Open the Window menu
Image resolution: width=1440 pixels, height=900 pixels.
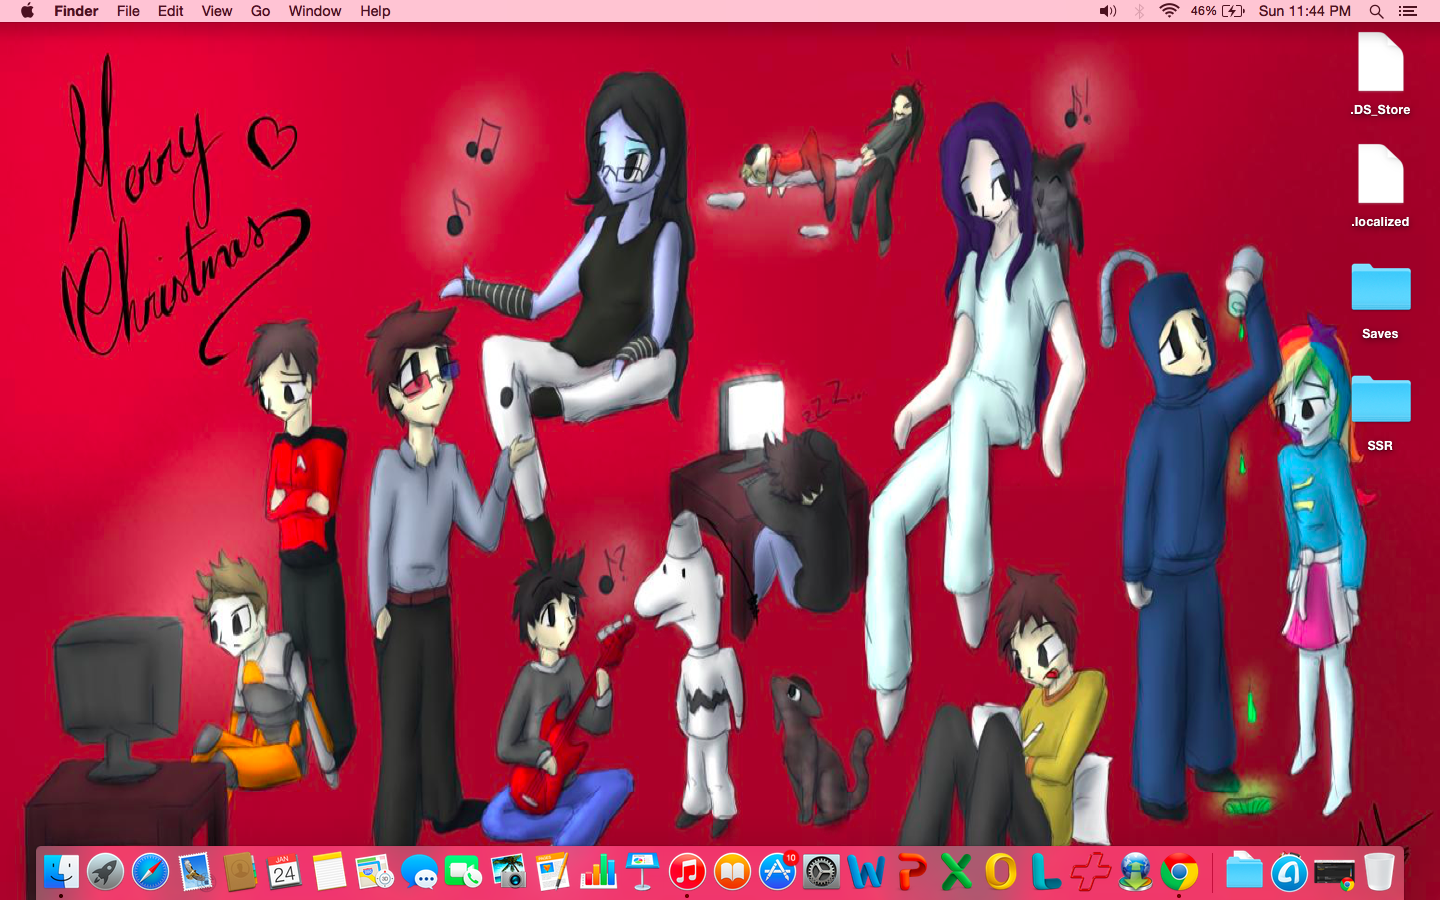tap(315, 11)
